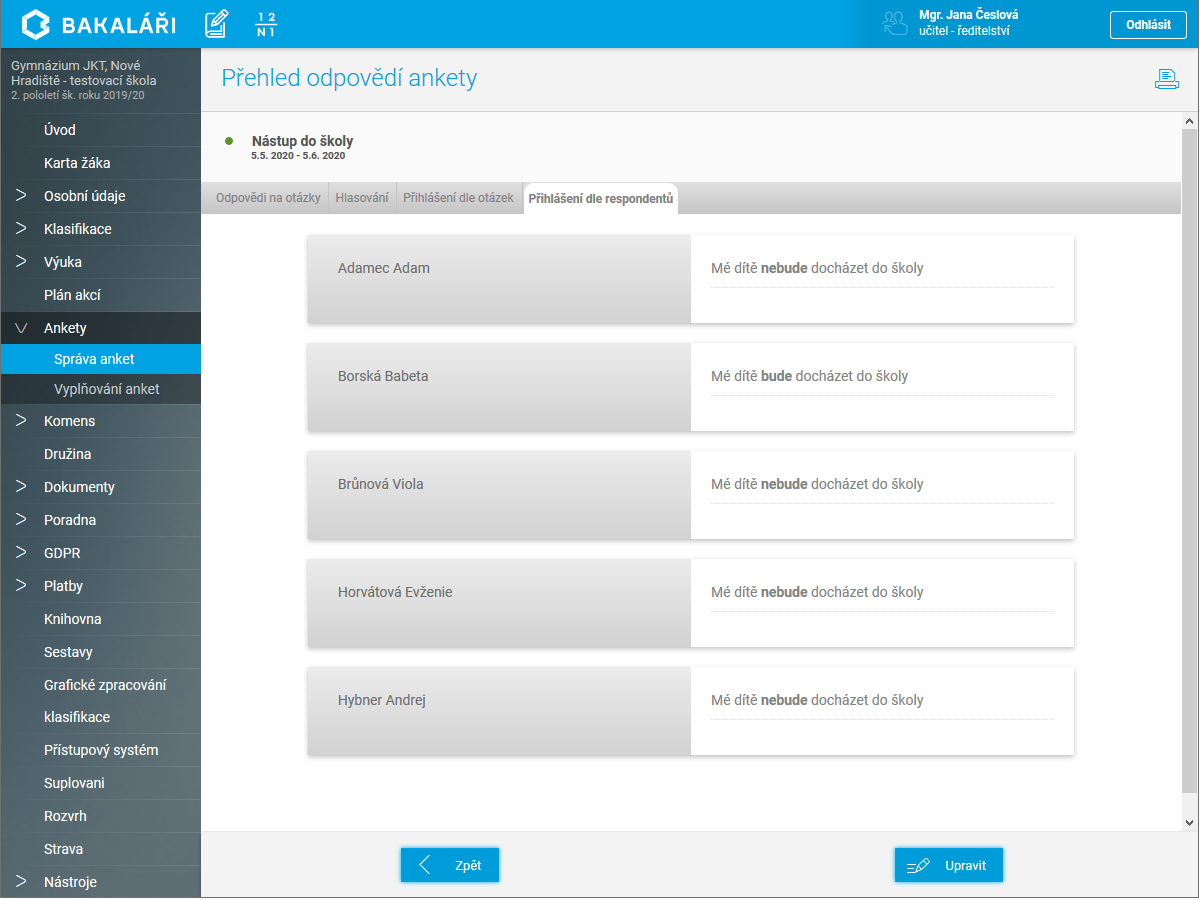
Task: Open Vyplňování anket submenu item
Action: (100, 389)
